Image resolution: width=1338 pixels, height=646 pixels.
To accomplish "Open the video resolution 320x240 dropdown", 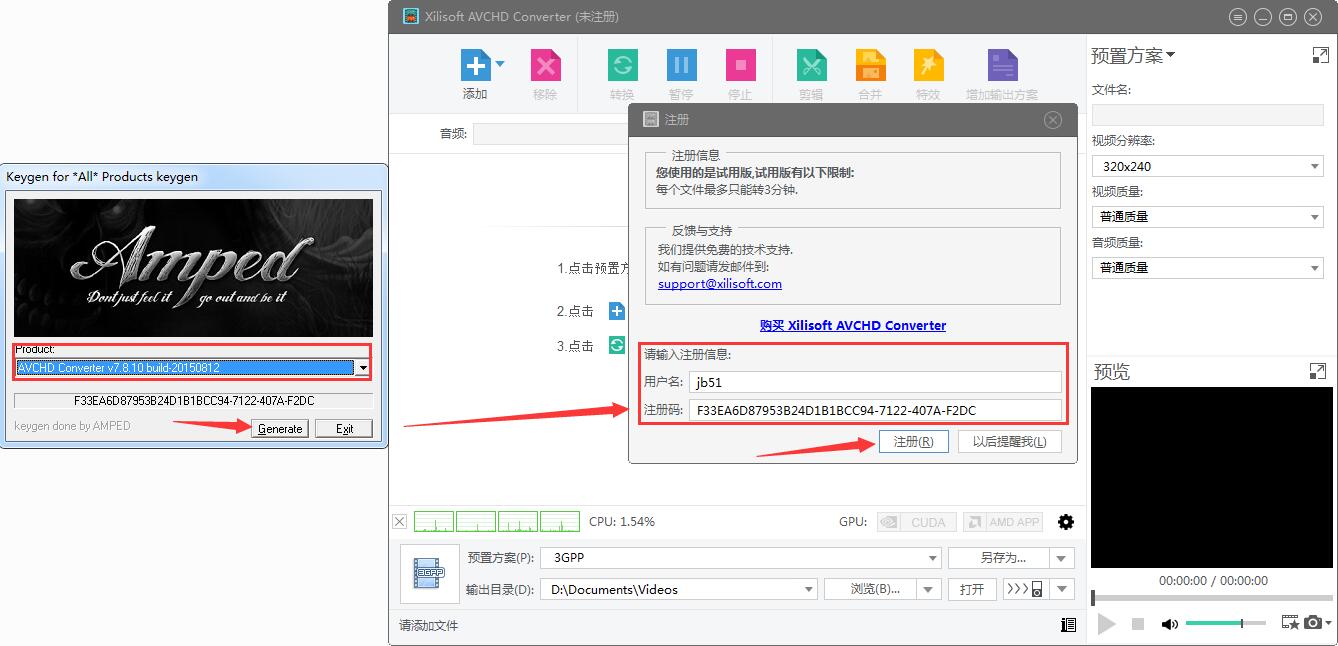I will (x=1207, y=166).
